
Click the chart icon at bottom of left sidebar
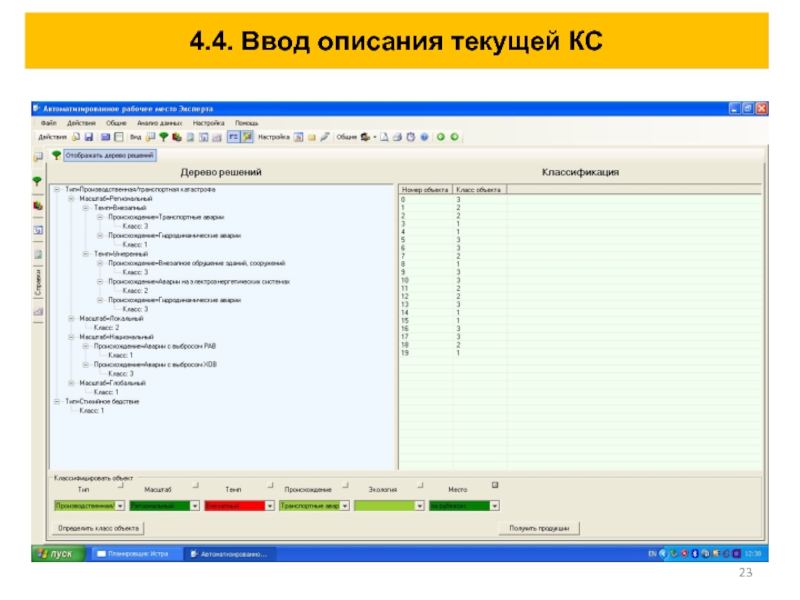click(37, 312)
